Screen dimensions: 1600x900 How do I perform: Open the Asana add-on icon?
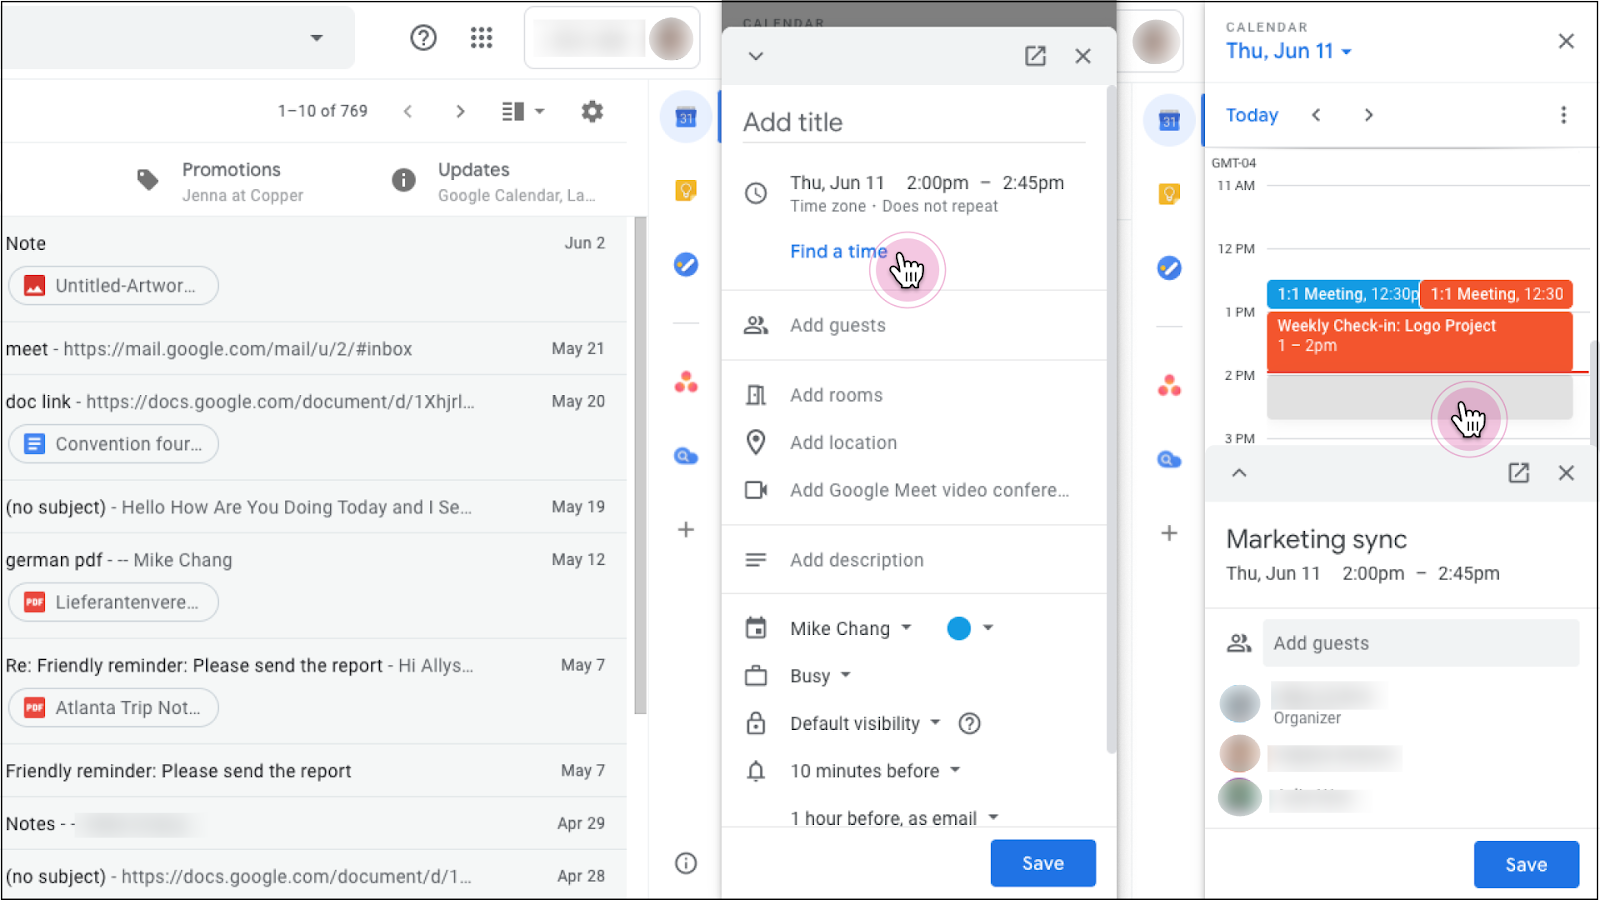(686, 381)
